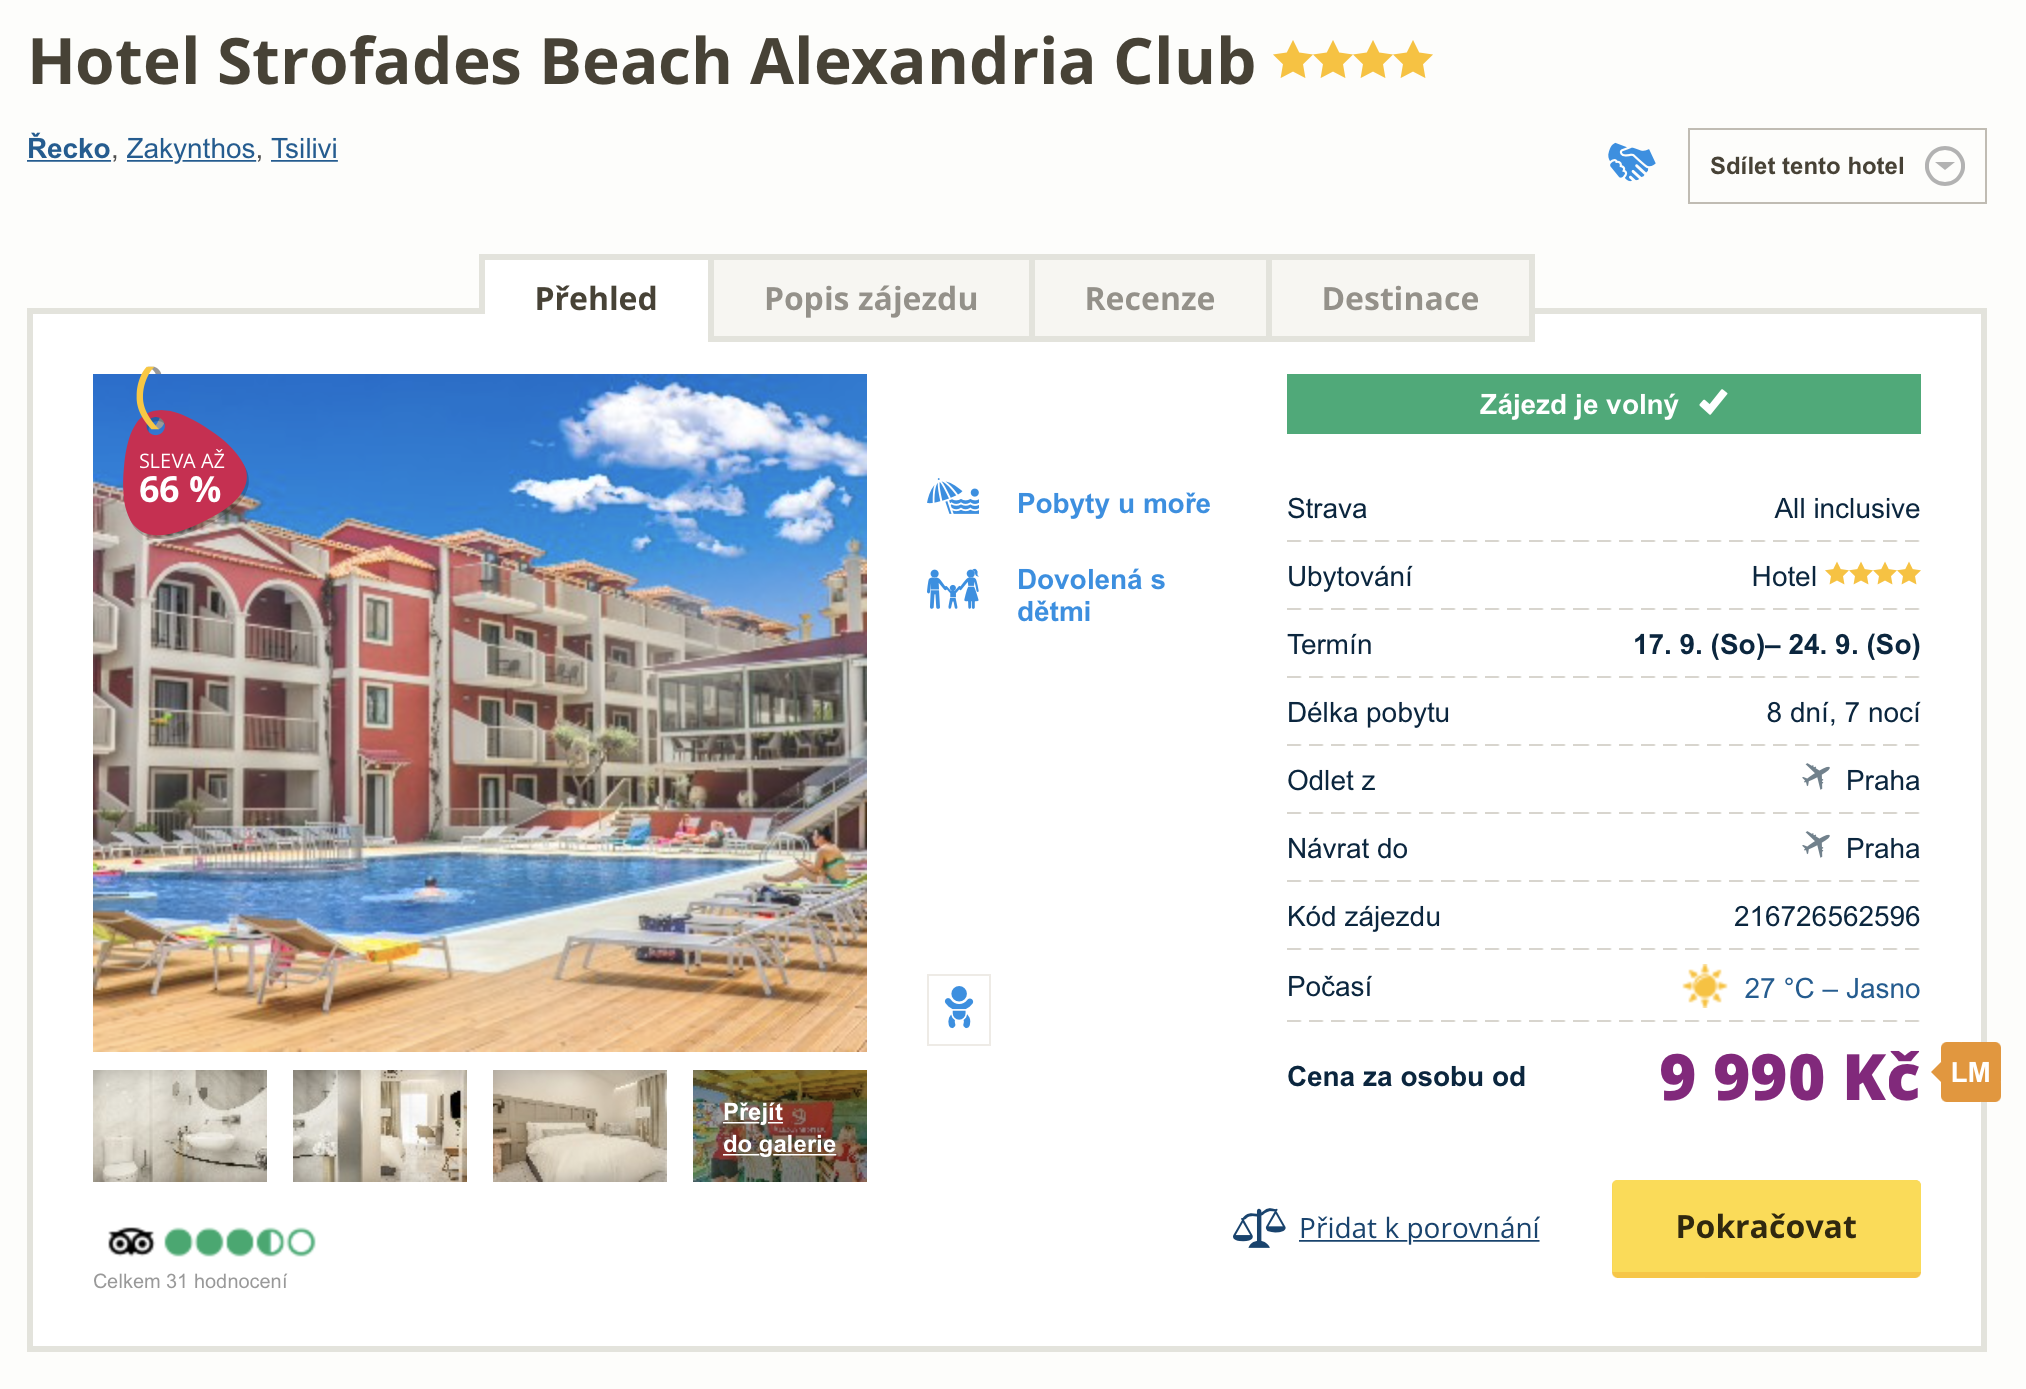This screenshot has height=1389, width=2026.
Task: Click the Přejít do galerie thumbnail
Action: tap(779, 1127)
